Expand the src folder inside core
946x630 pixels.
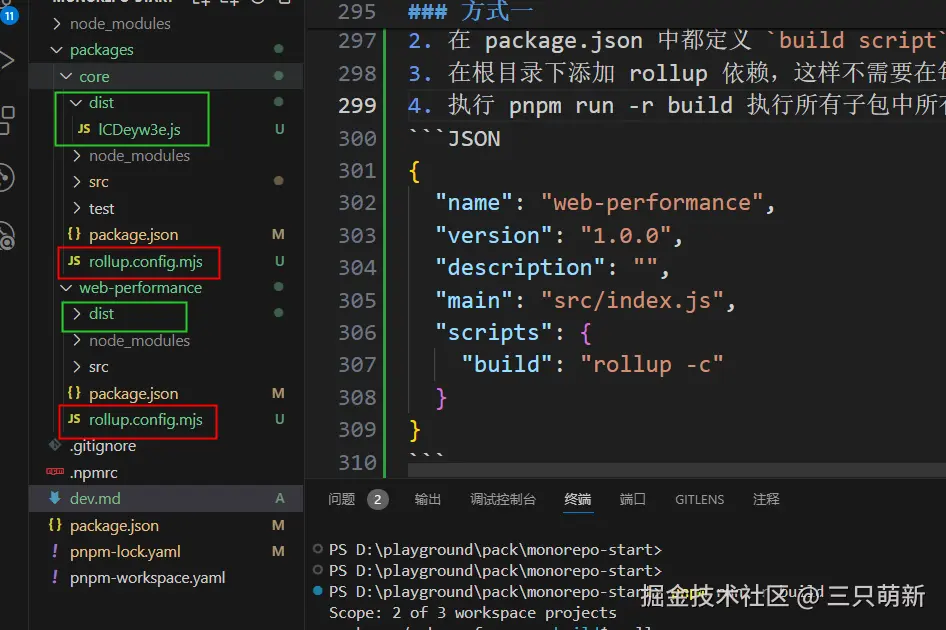pos(76,182)
